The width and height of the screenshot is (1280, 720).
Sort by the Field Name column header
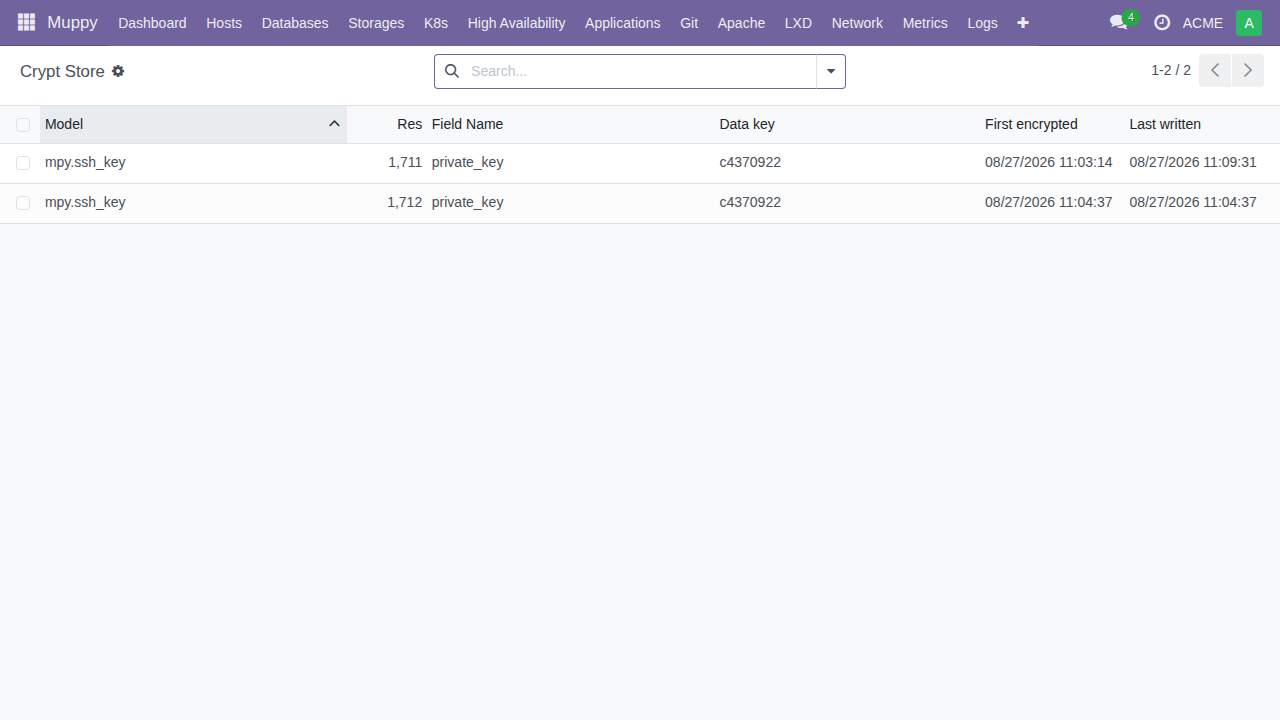point(467,124)
